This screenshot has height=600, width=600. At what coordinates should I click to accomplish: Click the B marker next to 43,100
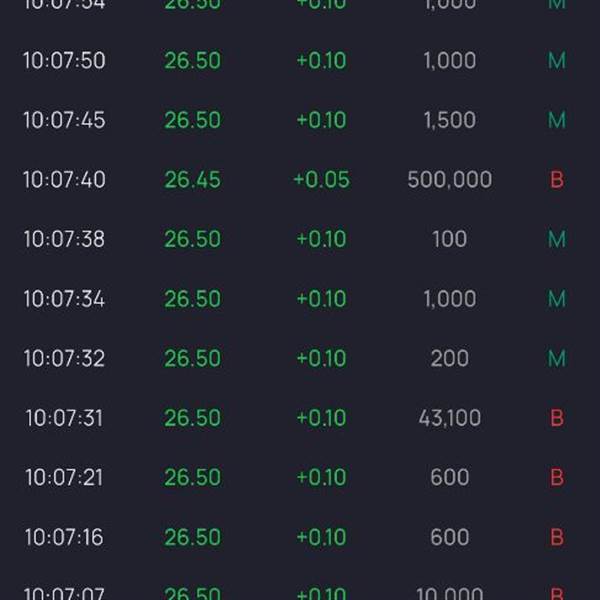[x=557, y=417]
